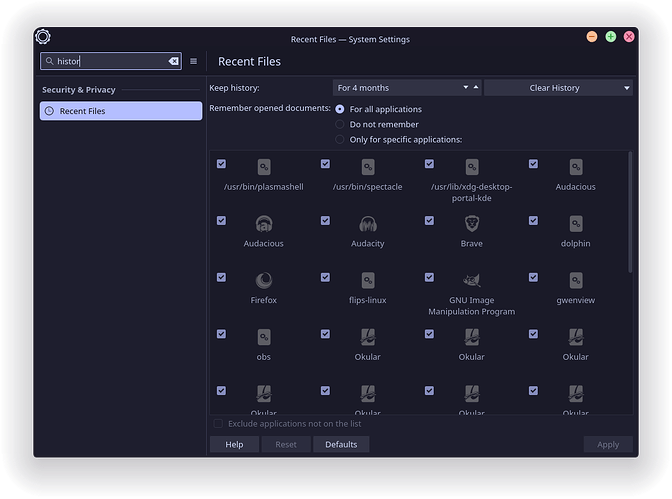Clear the search field with the backspace icon
This screenshot has height=499, width=672.
173,61
